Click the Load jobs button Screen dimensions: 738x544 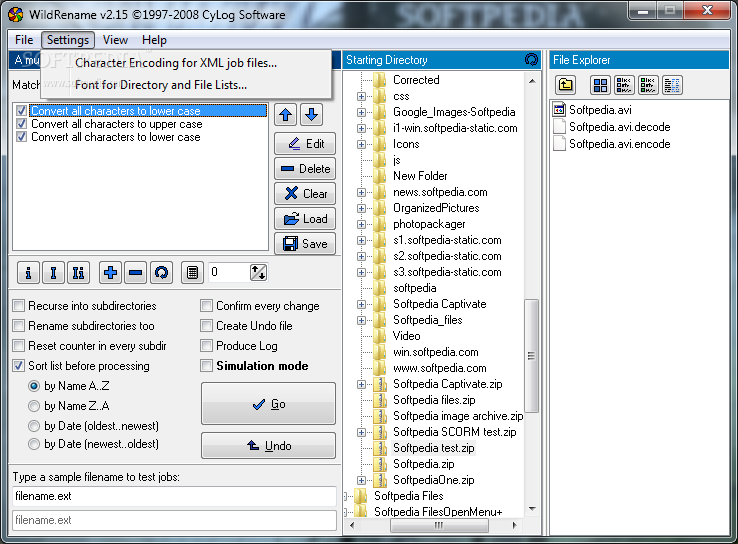pyautogui.click(x=305, y=218)
